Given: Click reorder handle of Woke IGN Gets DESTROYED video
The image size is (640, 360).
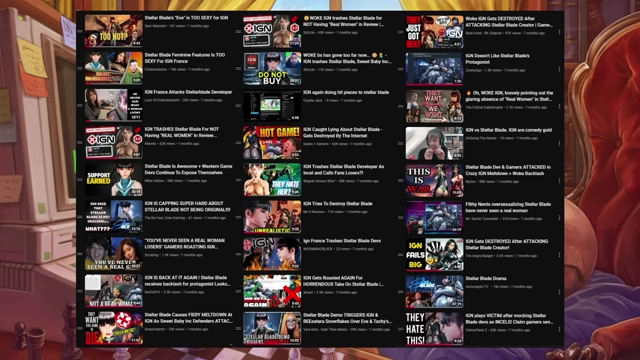Looking at the screenshot, I should [x=401, y=32].
